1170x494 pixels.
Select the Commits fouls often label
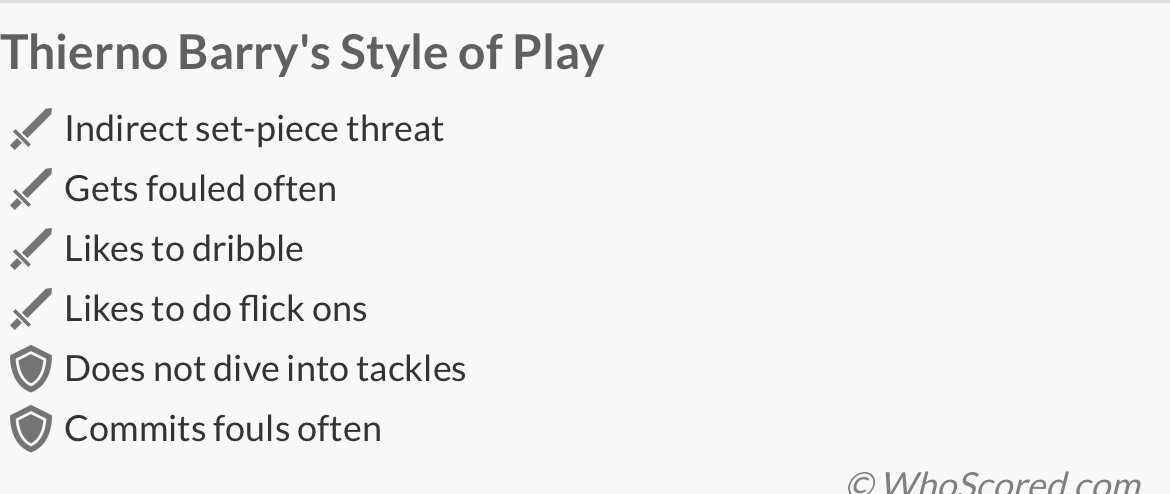click(223, 429)
